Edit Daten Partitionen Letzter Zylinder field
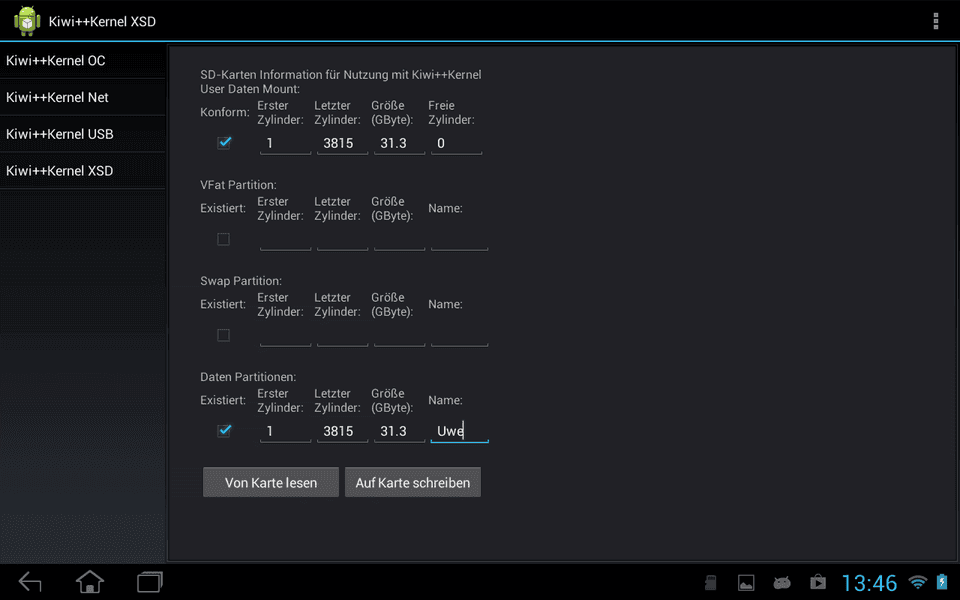960x600 pixels. coord(342,431)
